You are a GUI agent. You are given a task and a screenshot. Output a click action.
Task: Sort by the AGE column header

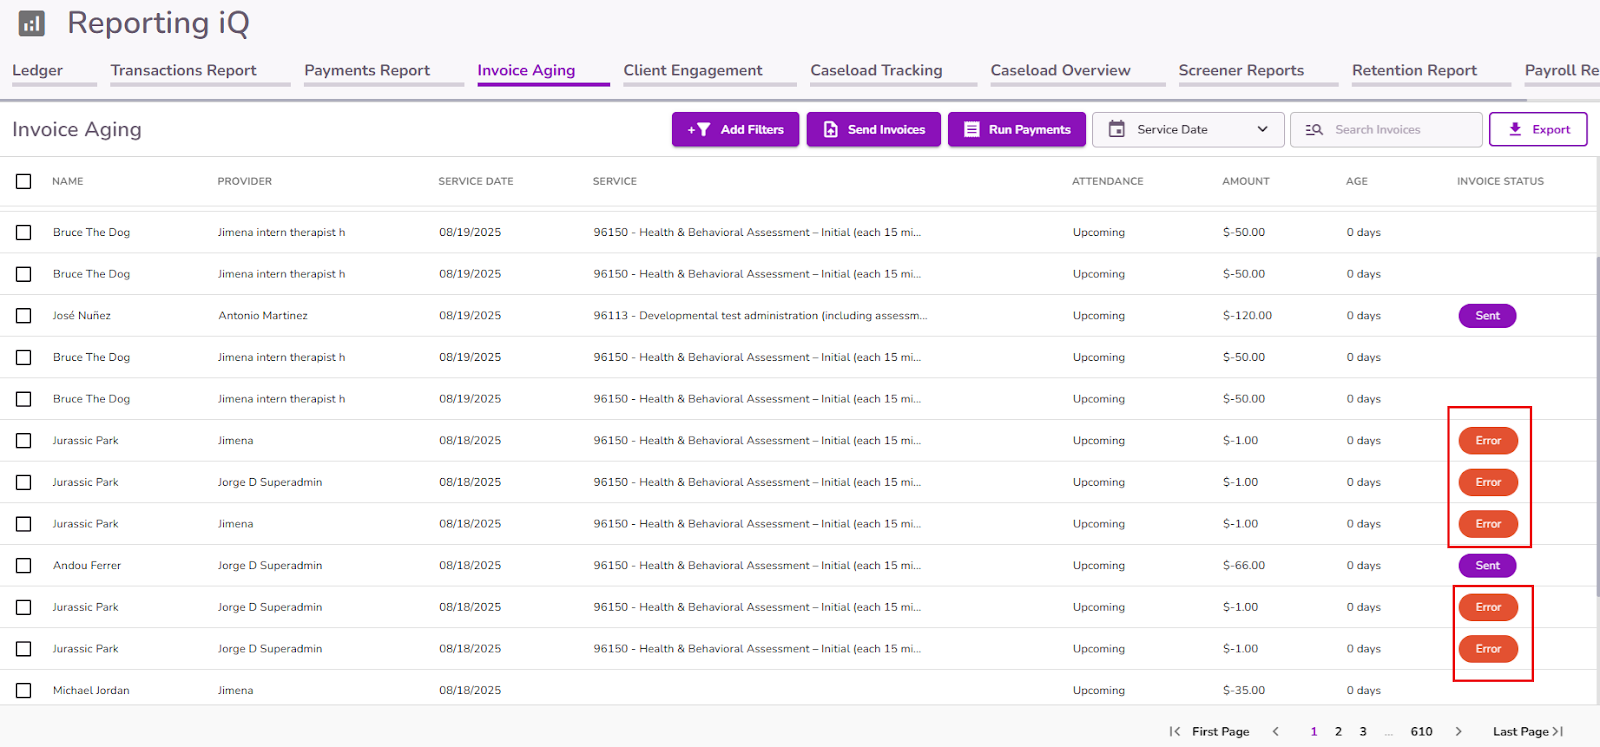[x=1357, y=181]
